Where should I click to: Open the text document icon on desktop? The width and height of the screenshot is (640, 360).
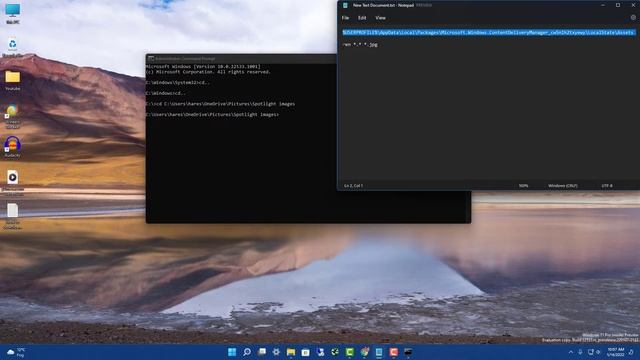13,216
